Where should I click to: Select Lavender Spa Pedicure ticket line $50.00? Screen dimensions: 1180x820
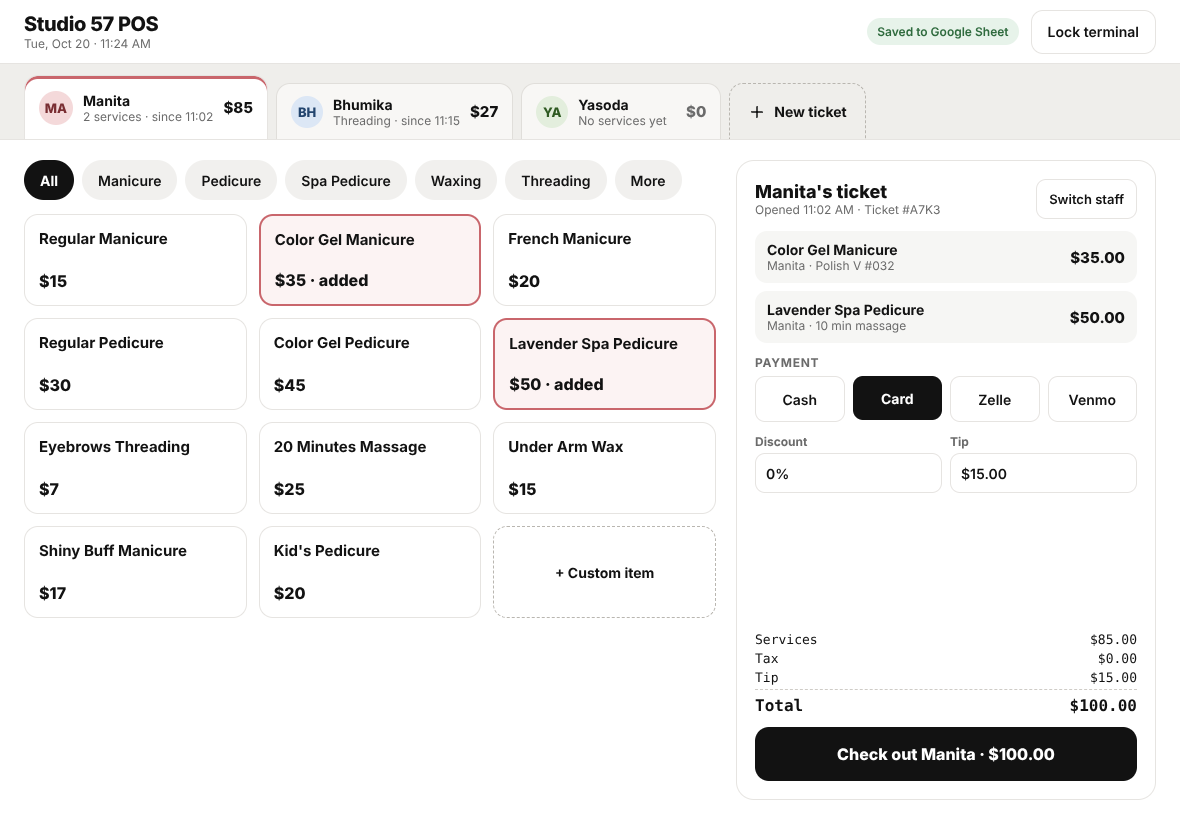(945, 317)
